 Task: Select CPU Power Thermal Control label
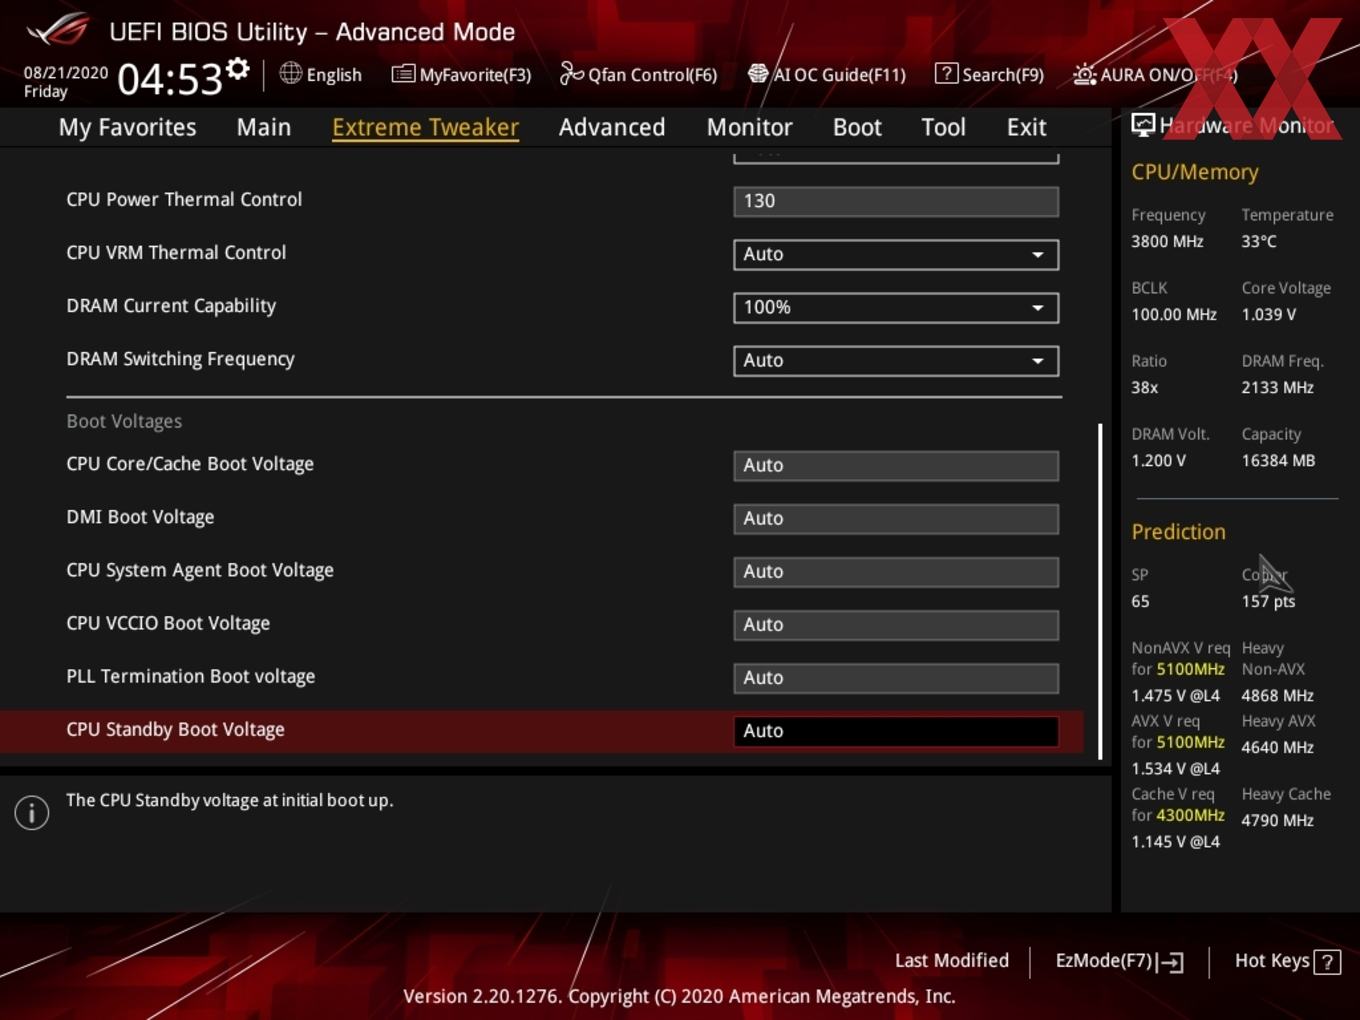pos(184,199)
